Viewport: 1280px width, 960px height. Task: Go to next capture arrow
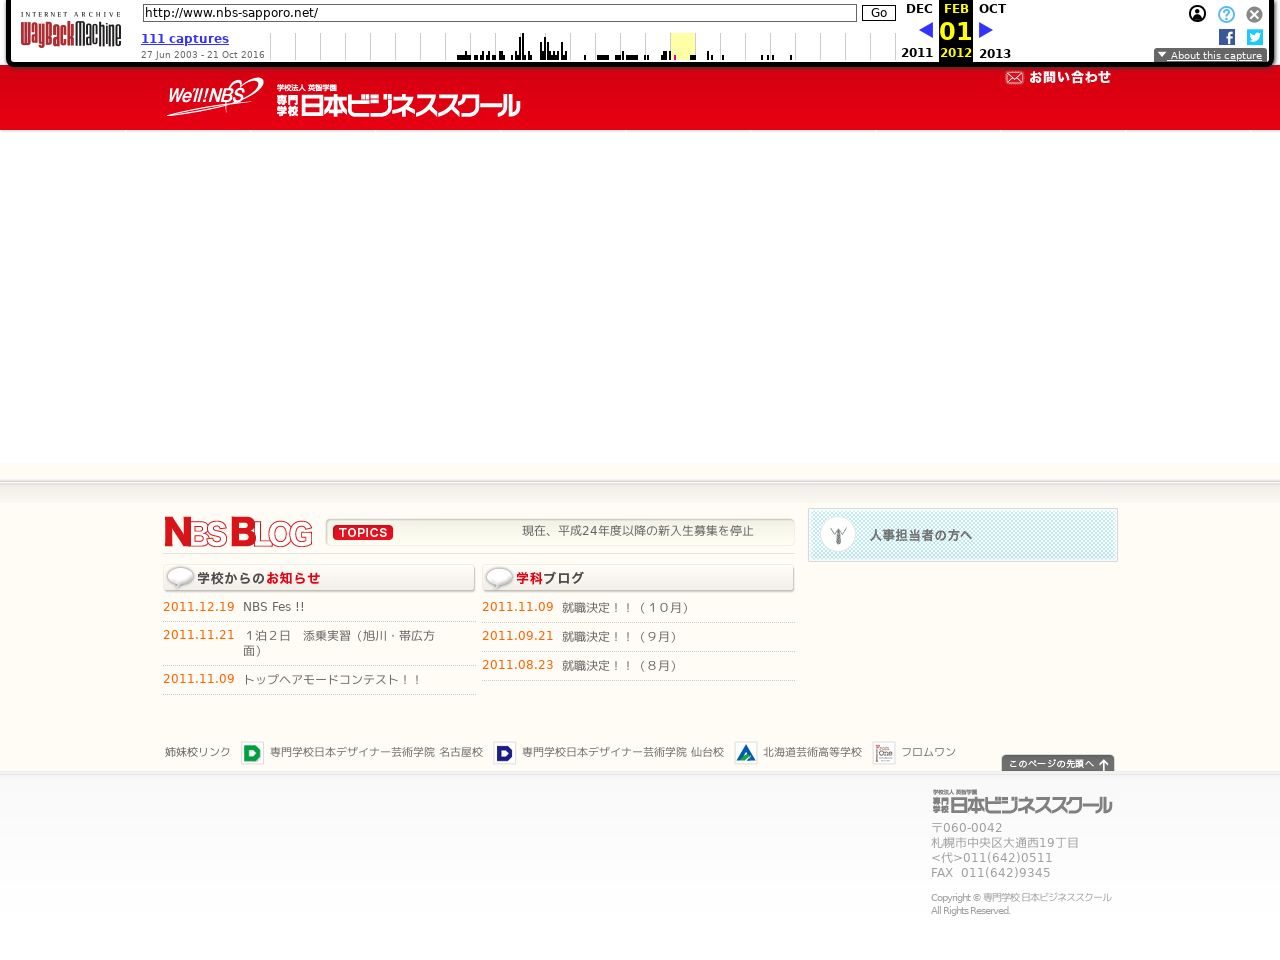click(986, 30)
